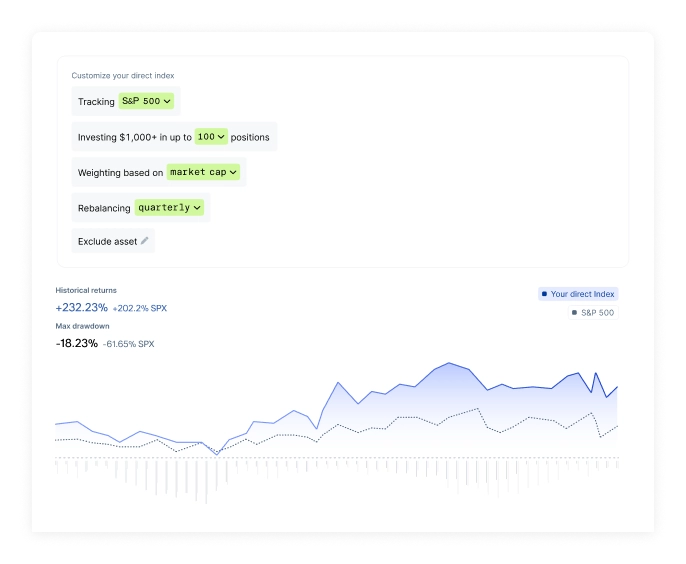Click the Tracking label text

pos(96,101)
